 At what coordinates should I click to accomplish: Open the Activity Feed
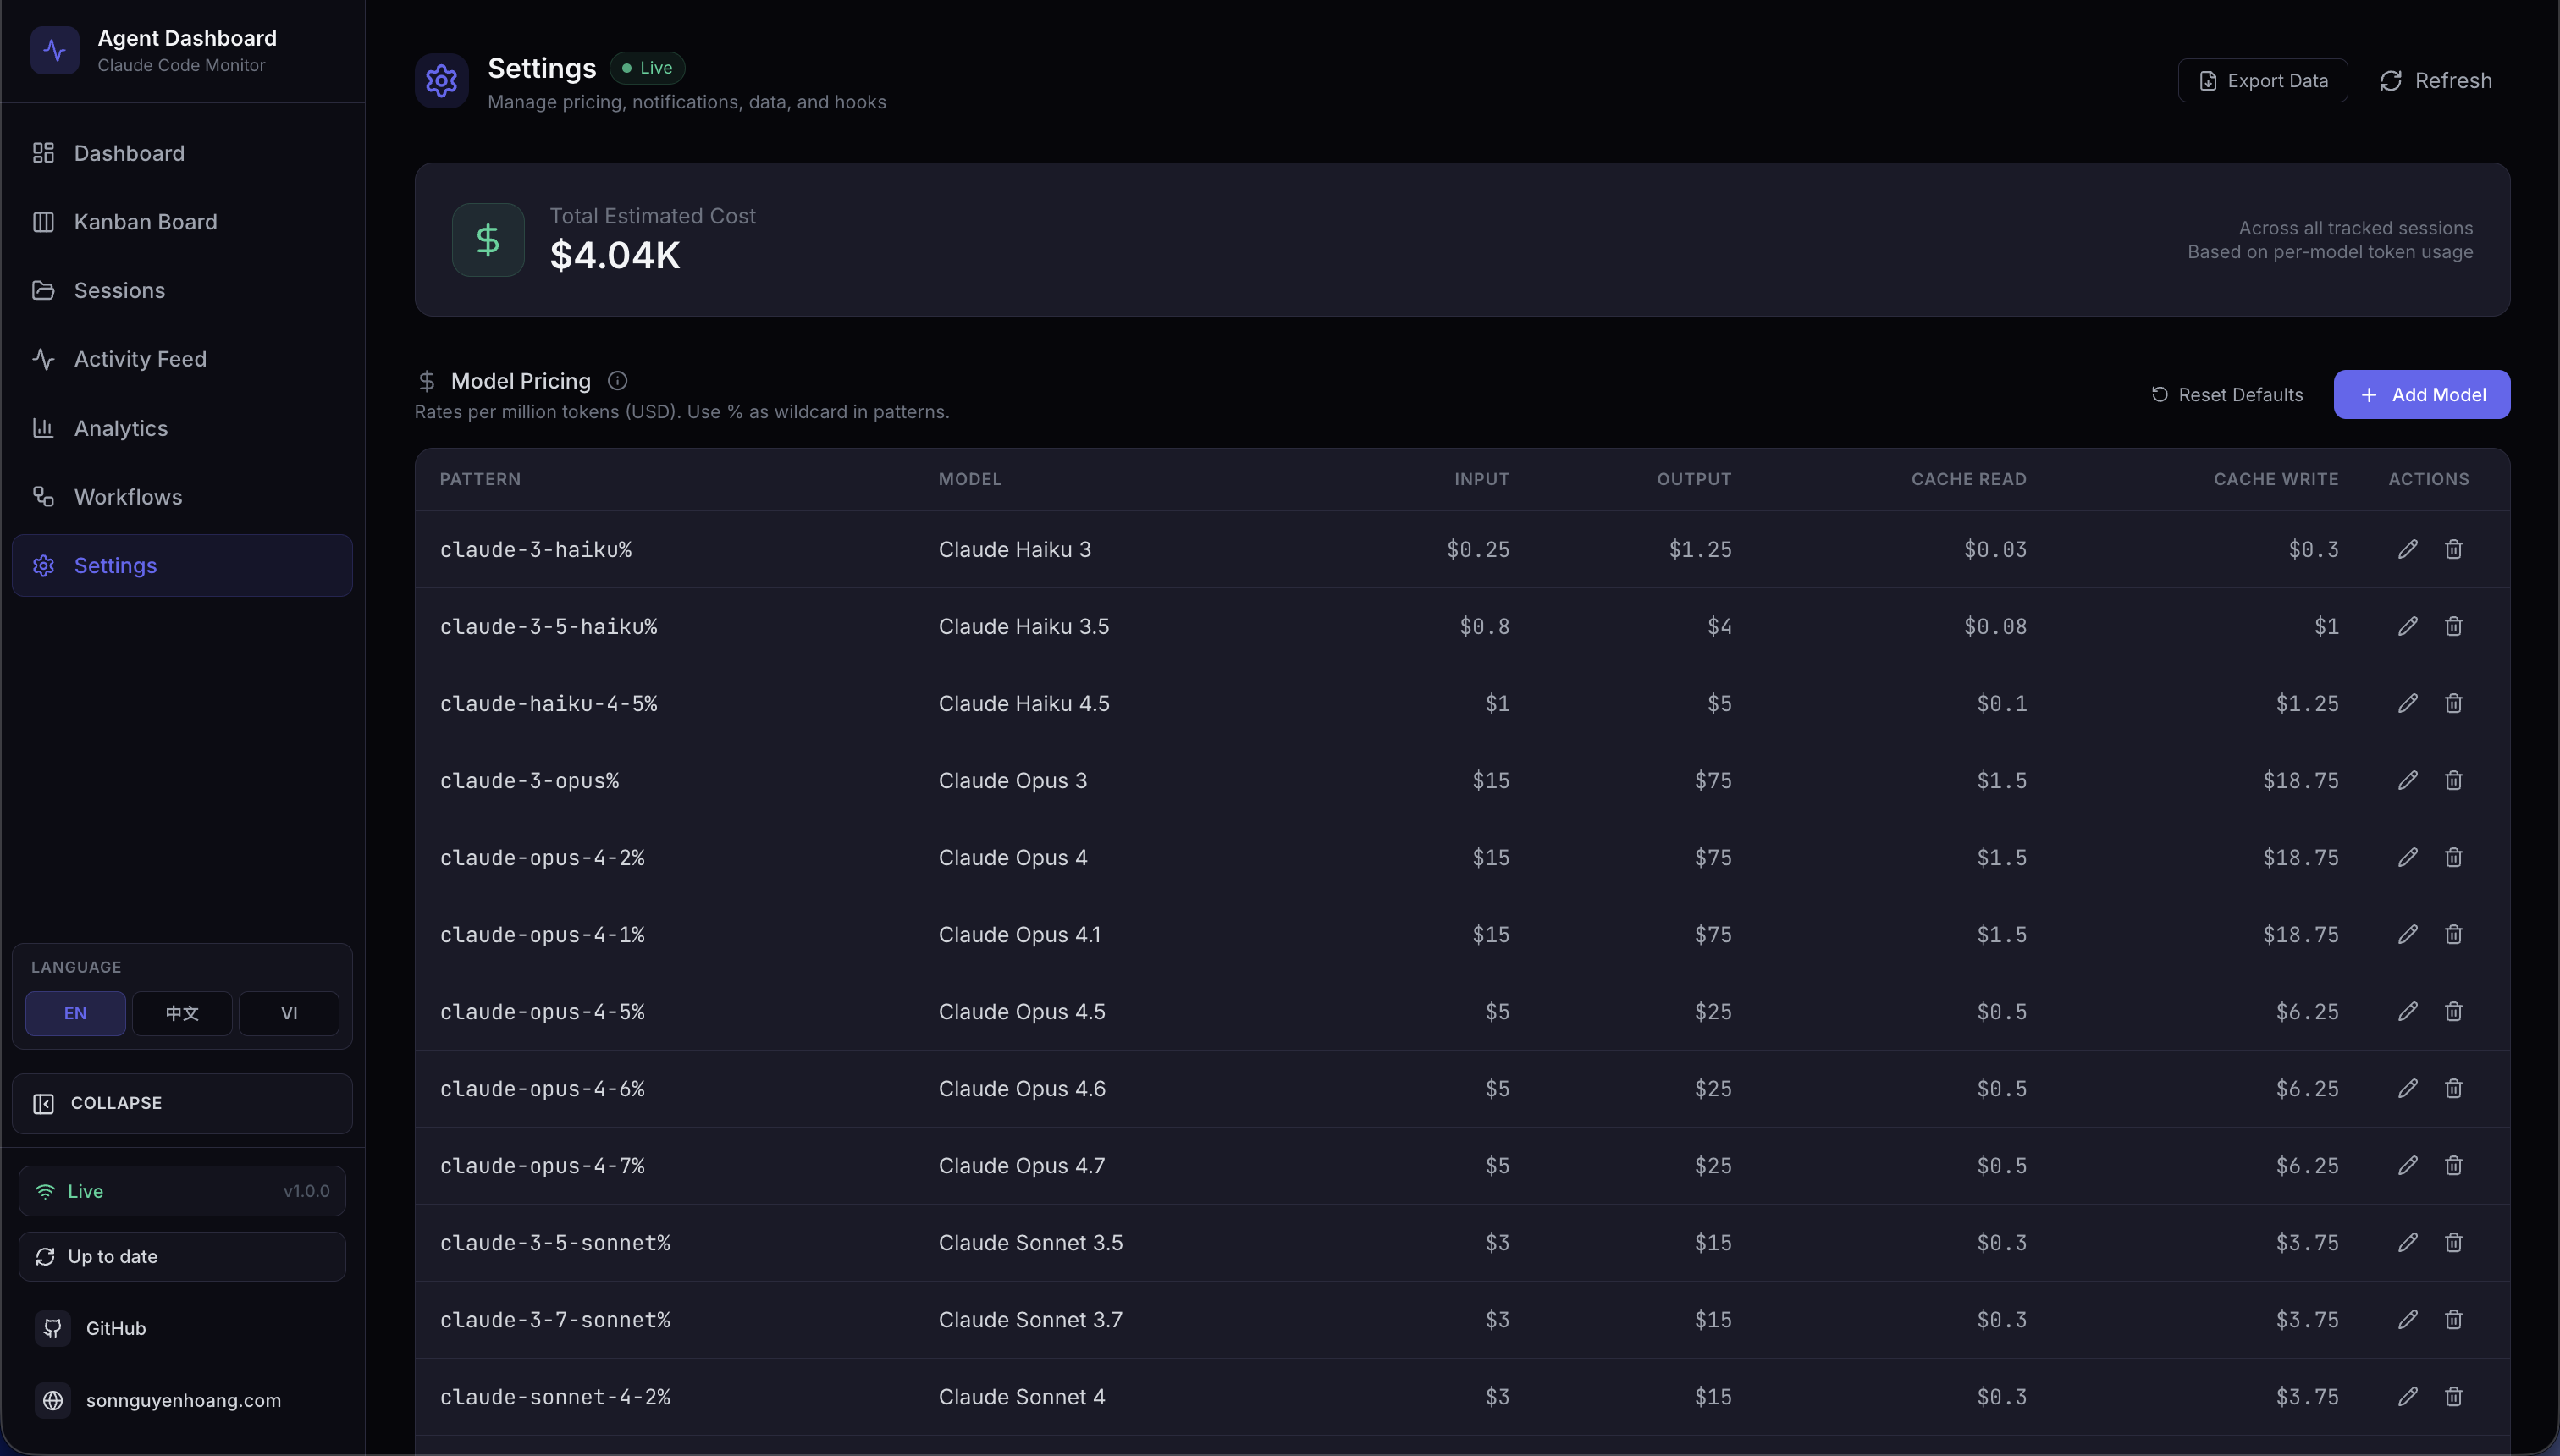pyautogui.click(x=182, y=359)
